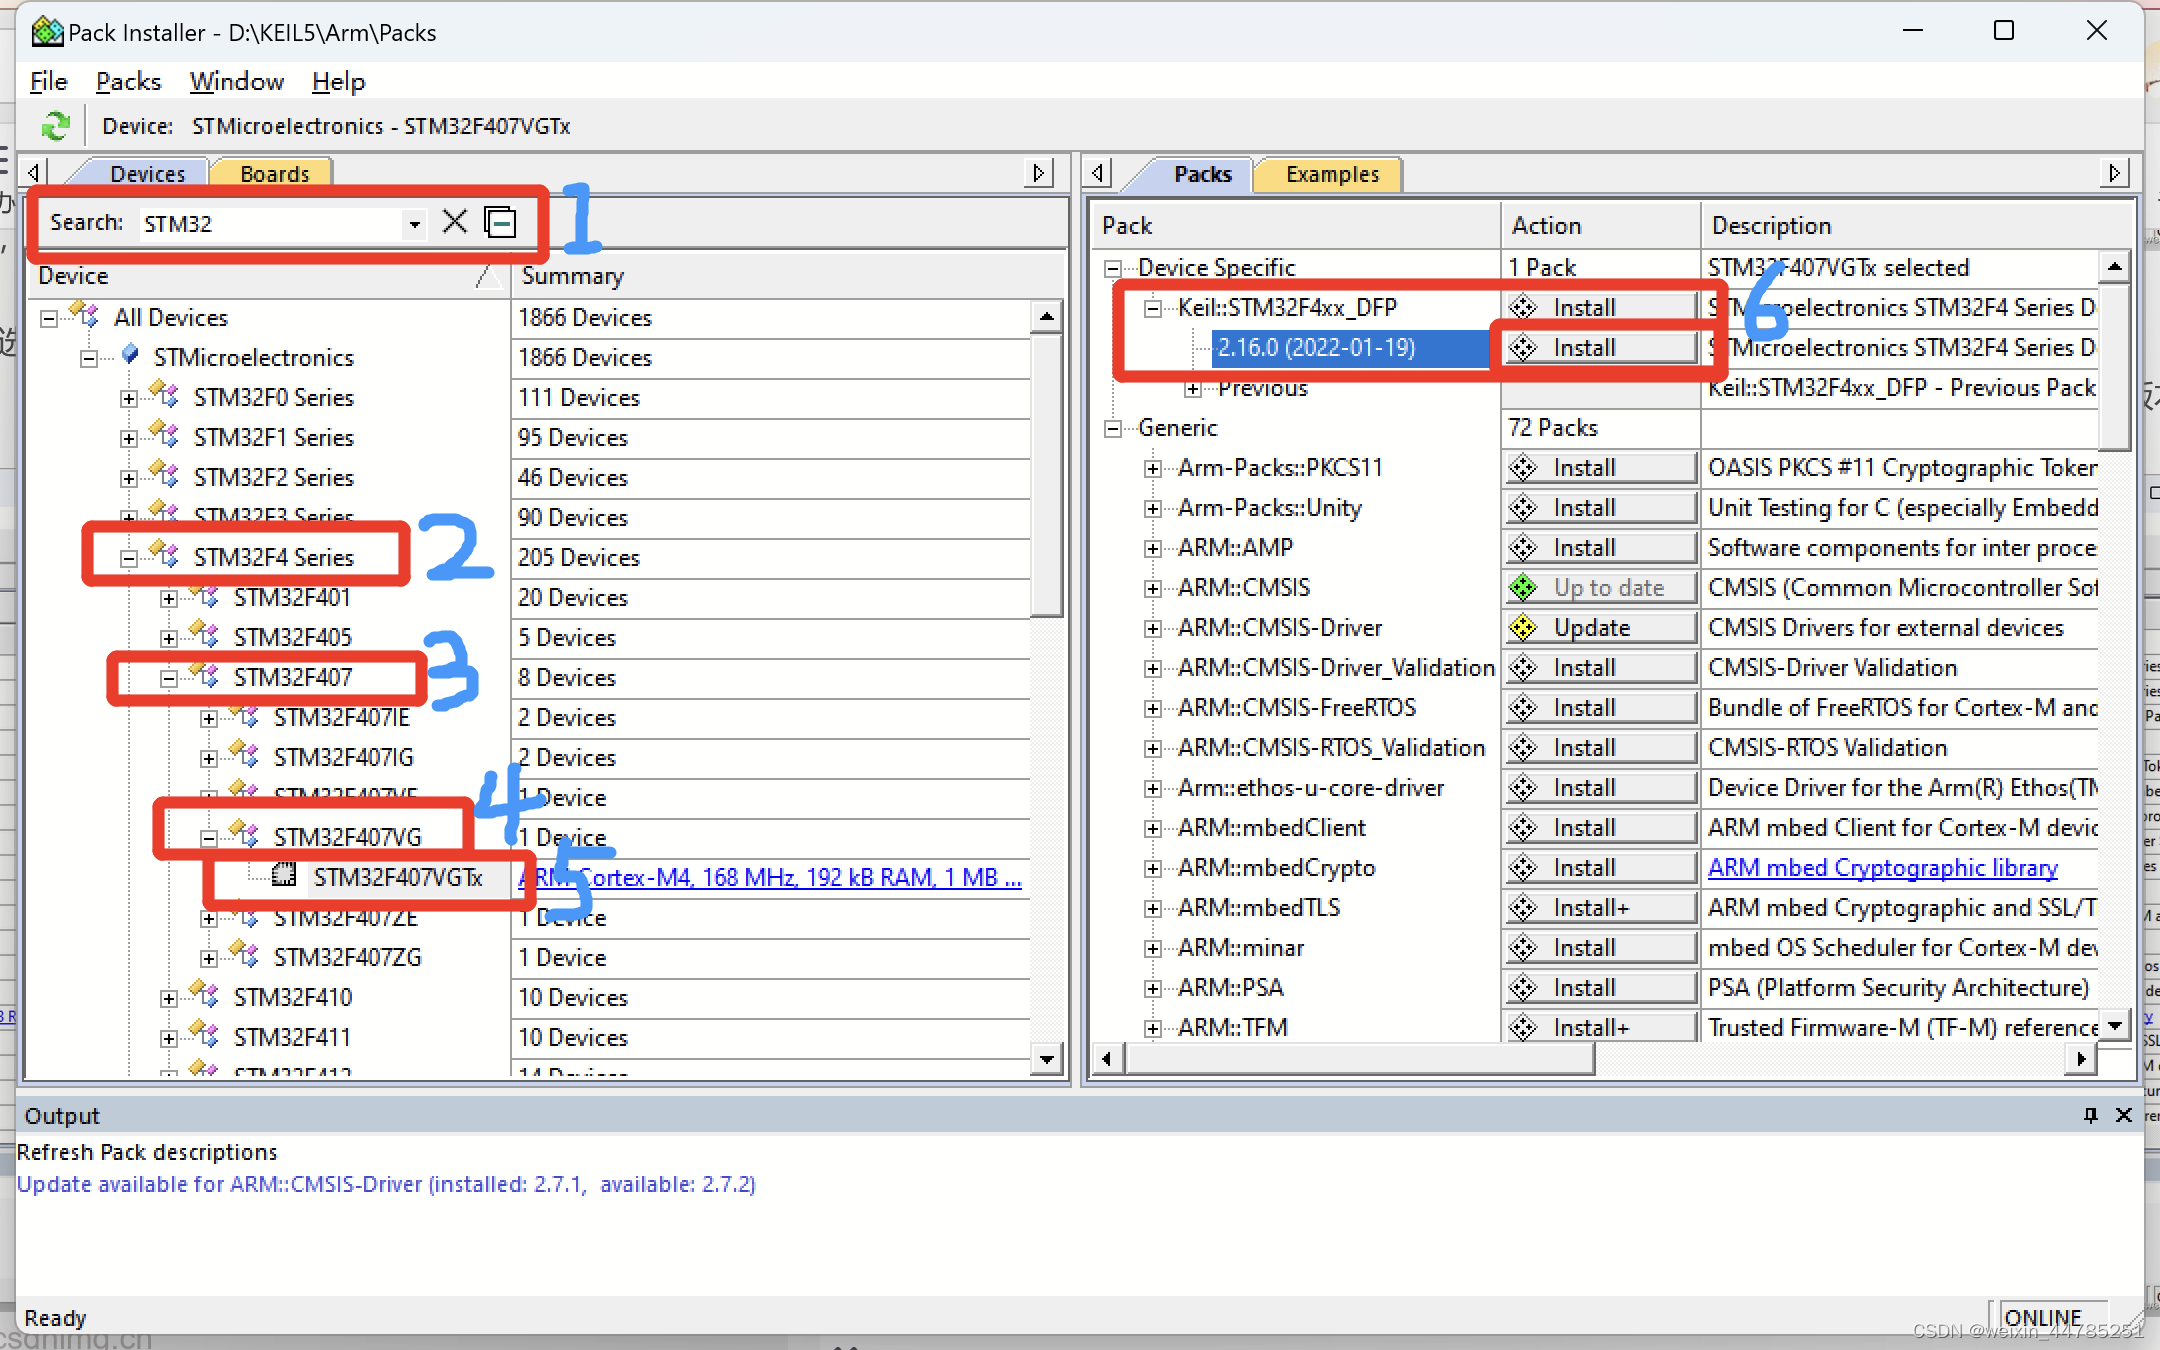Collapse the STM32F4 Series tree node

click(x=129, y=558)
